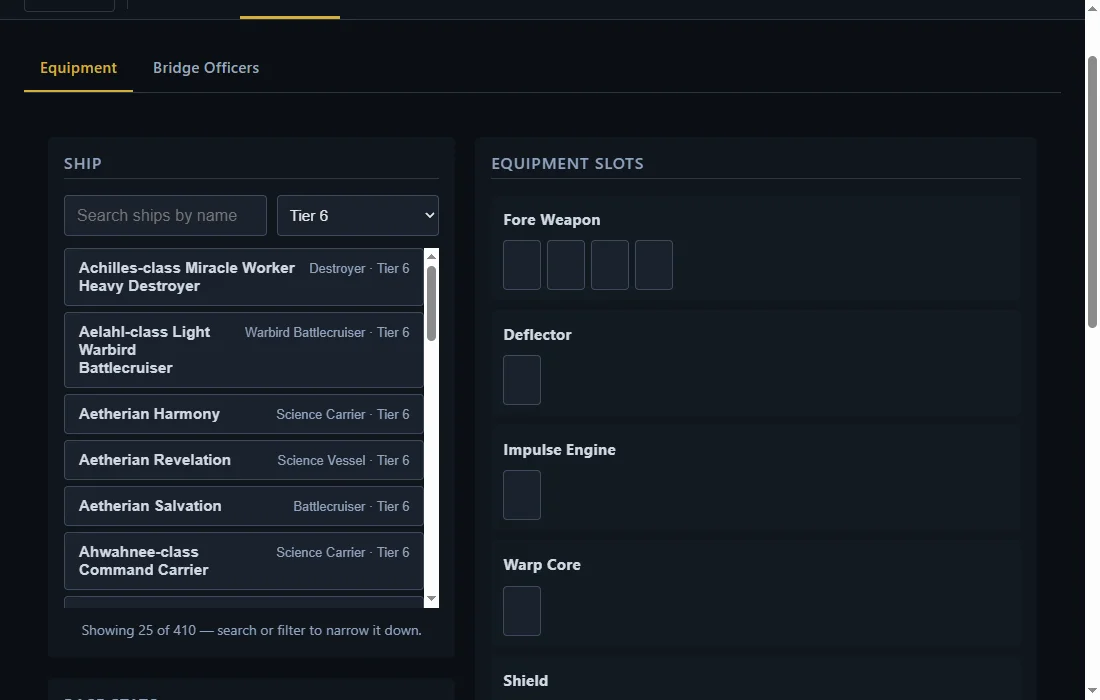
Task: Click the 'SHIP' panel heading
Action: (83, 163)
